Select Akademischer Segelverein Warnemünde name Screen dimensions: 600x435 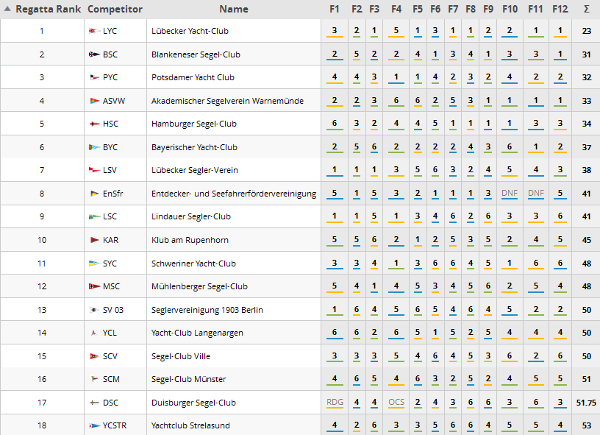click(227, 101)
